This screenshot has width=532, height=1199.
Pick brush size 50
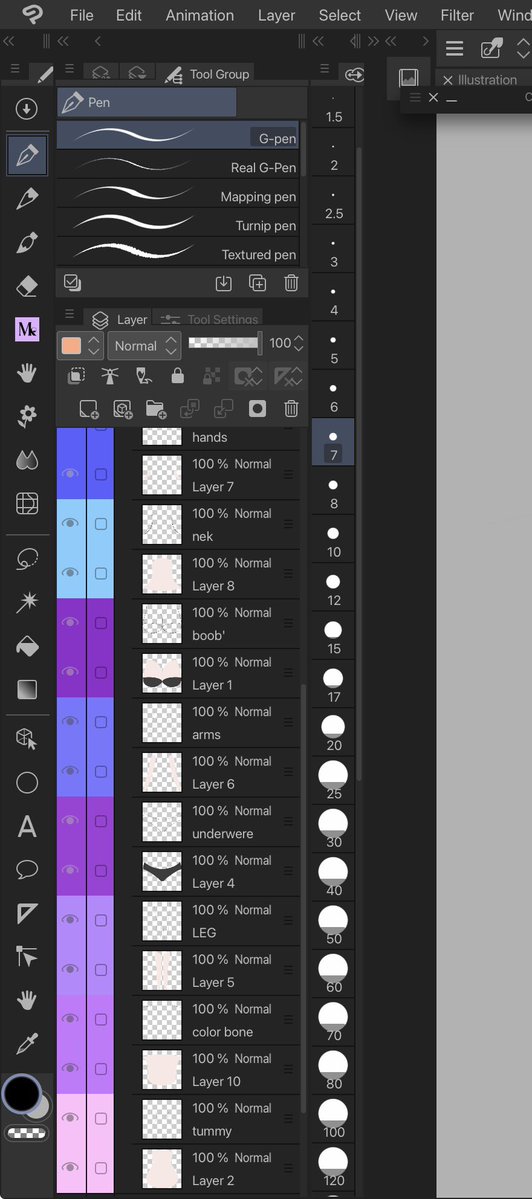[x=333, y=925]
